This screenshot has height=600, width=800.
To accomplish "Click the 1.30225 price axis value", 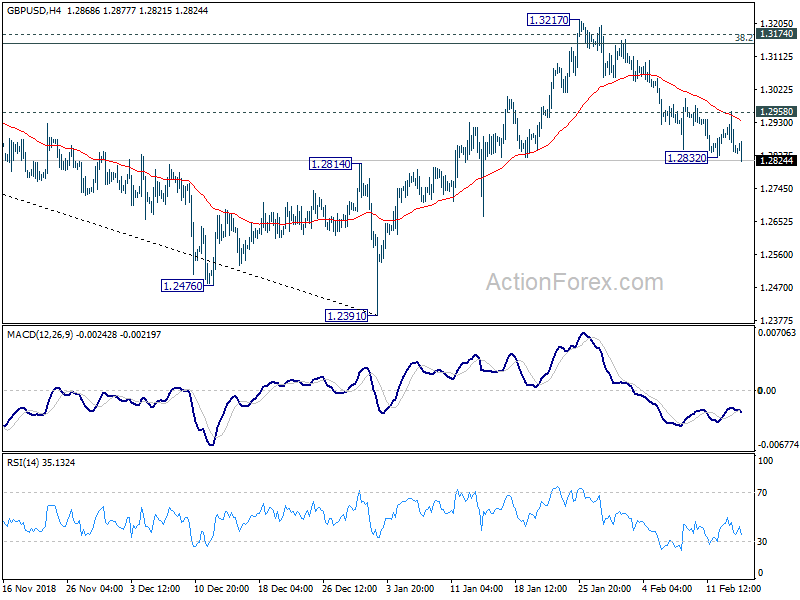I will (x=777, y=90).
